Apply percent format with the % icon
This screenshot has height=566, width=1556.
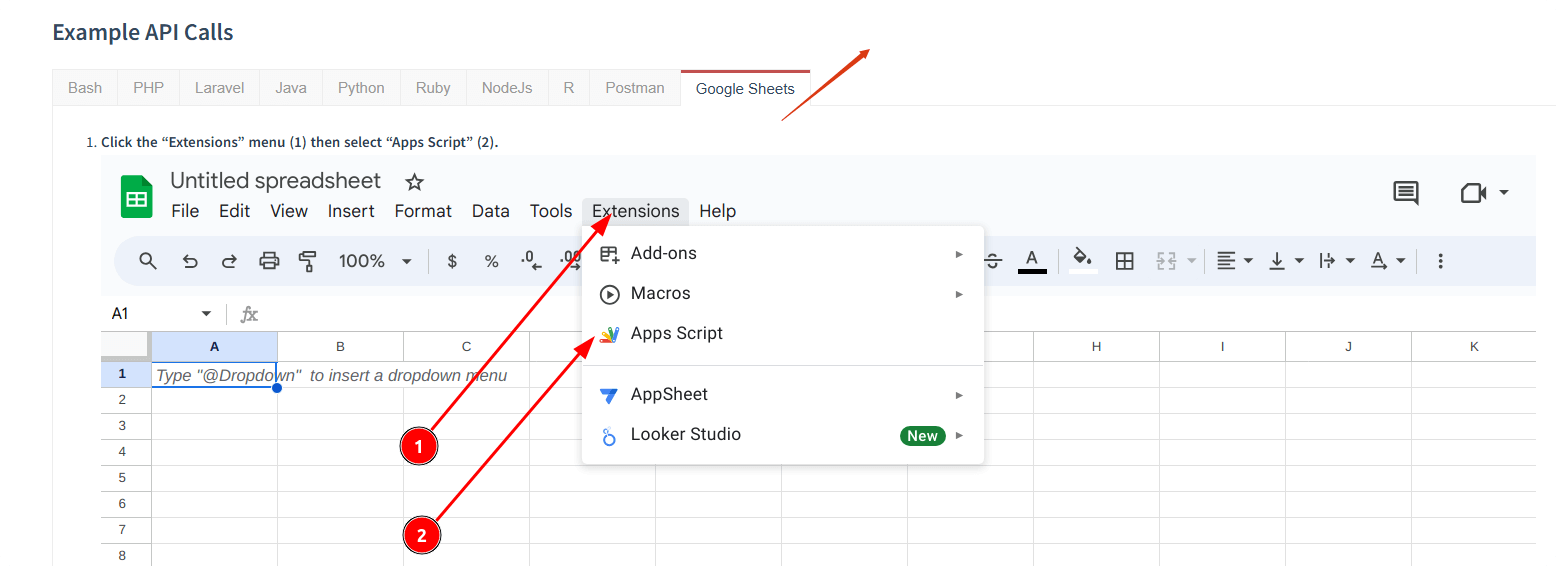coord(491,261)
